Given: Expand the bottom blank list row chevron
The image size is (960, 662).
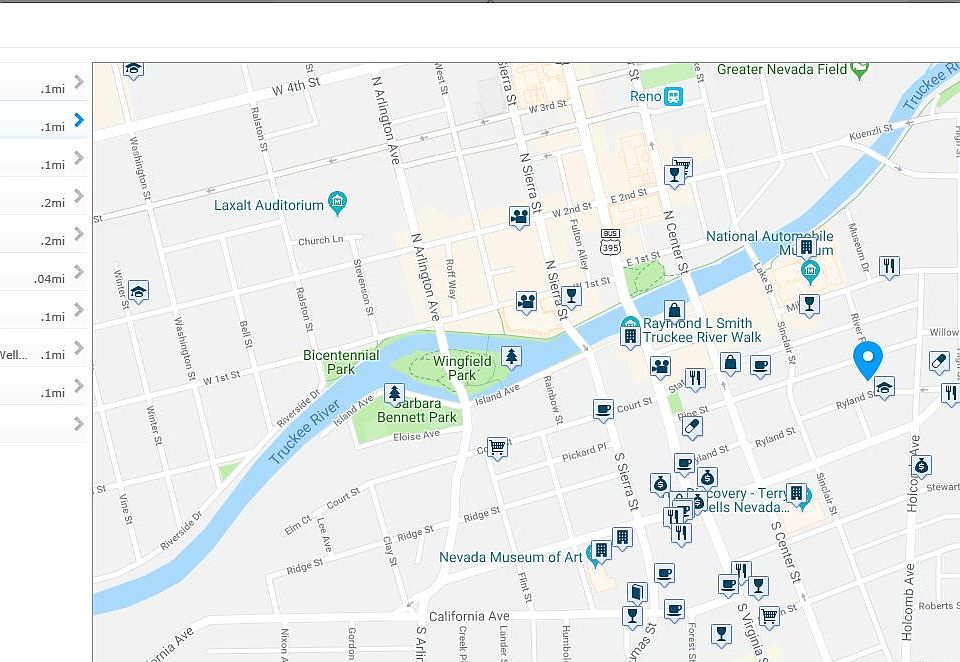Looking at the screenshot, I should [78, 423].
